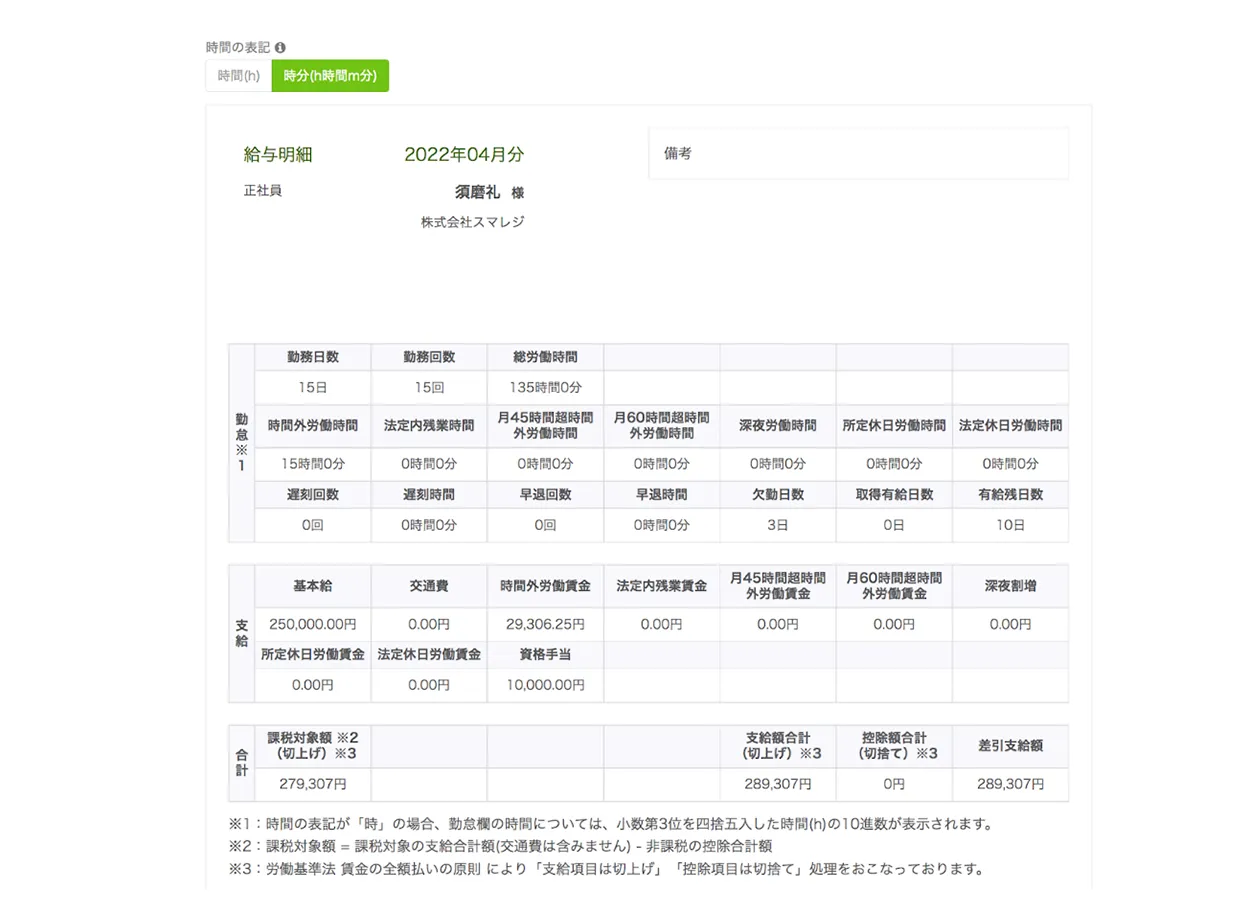1248x923 pixels.
Task: Click the 250,000.00円 base salary value
Action: [x=313, y=624]
